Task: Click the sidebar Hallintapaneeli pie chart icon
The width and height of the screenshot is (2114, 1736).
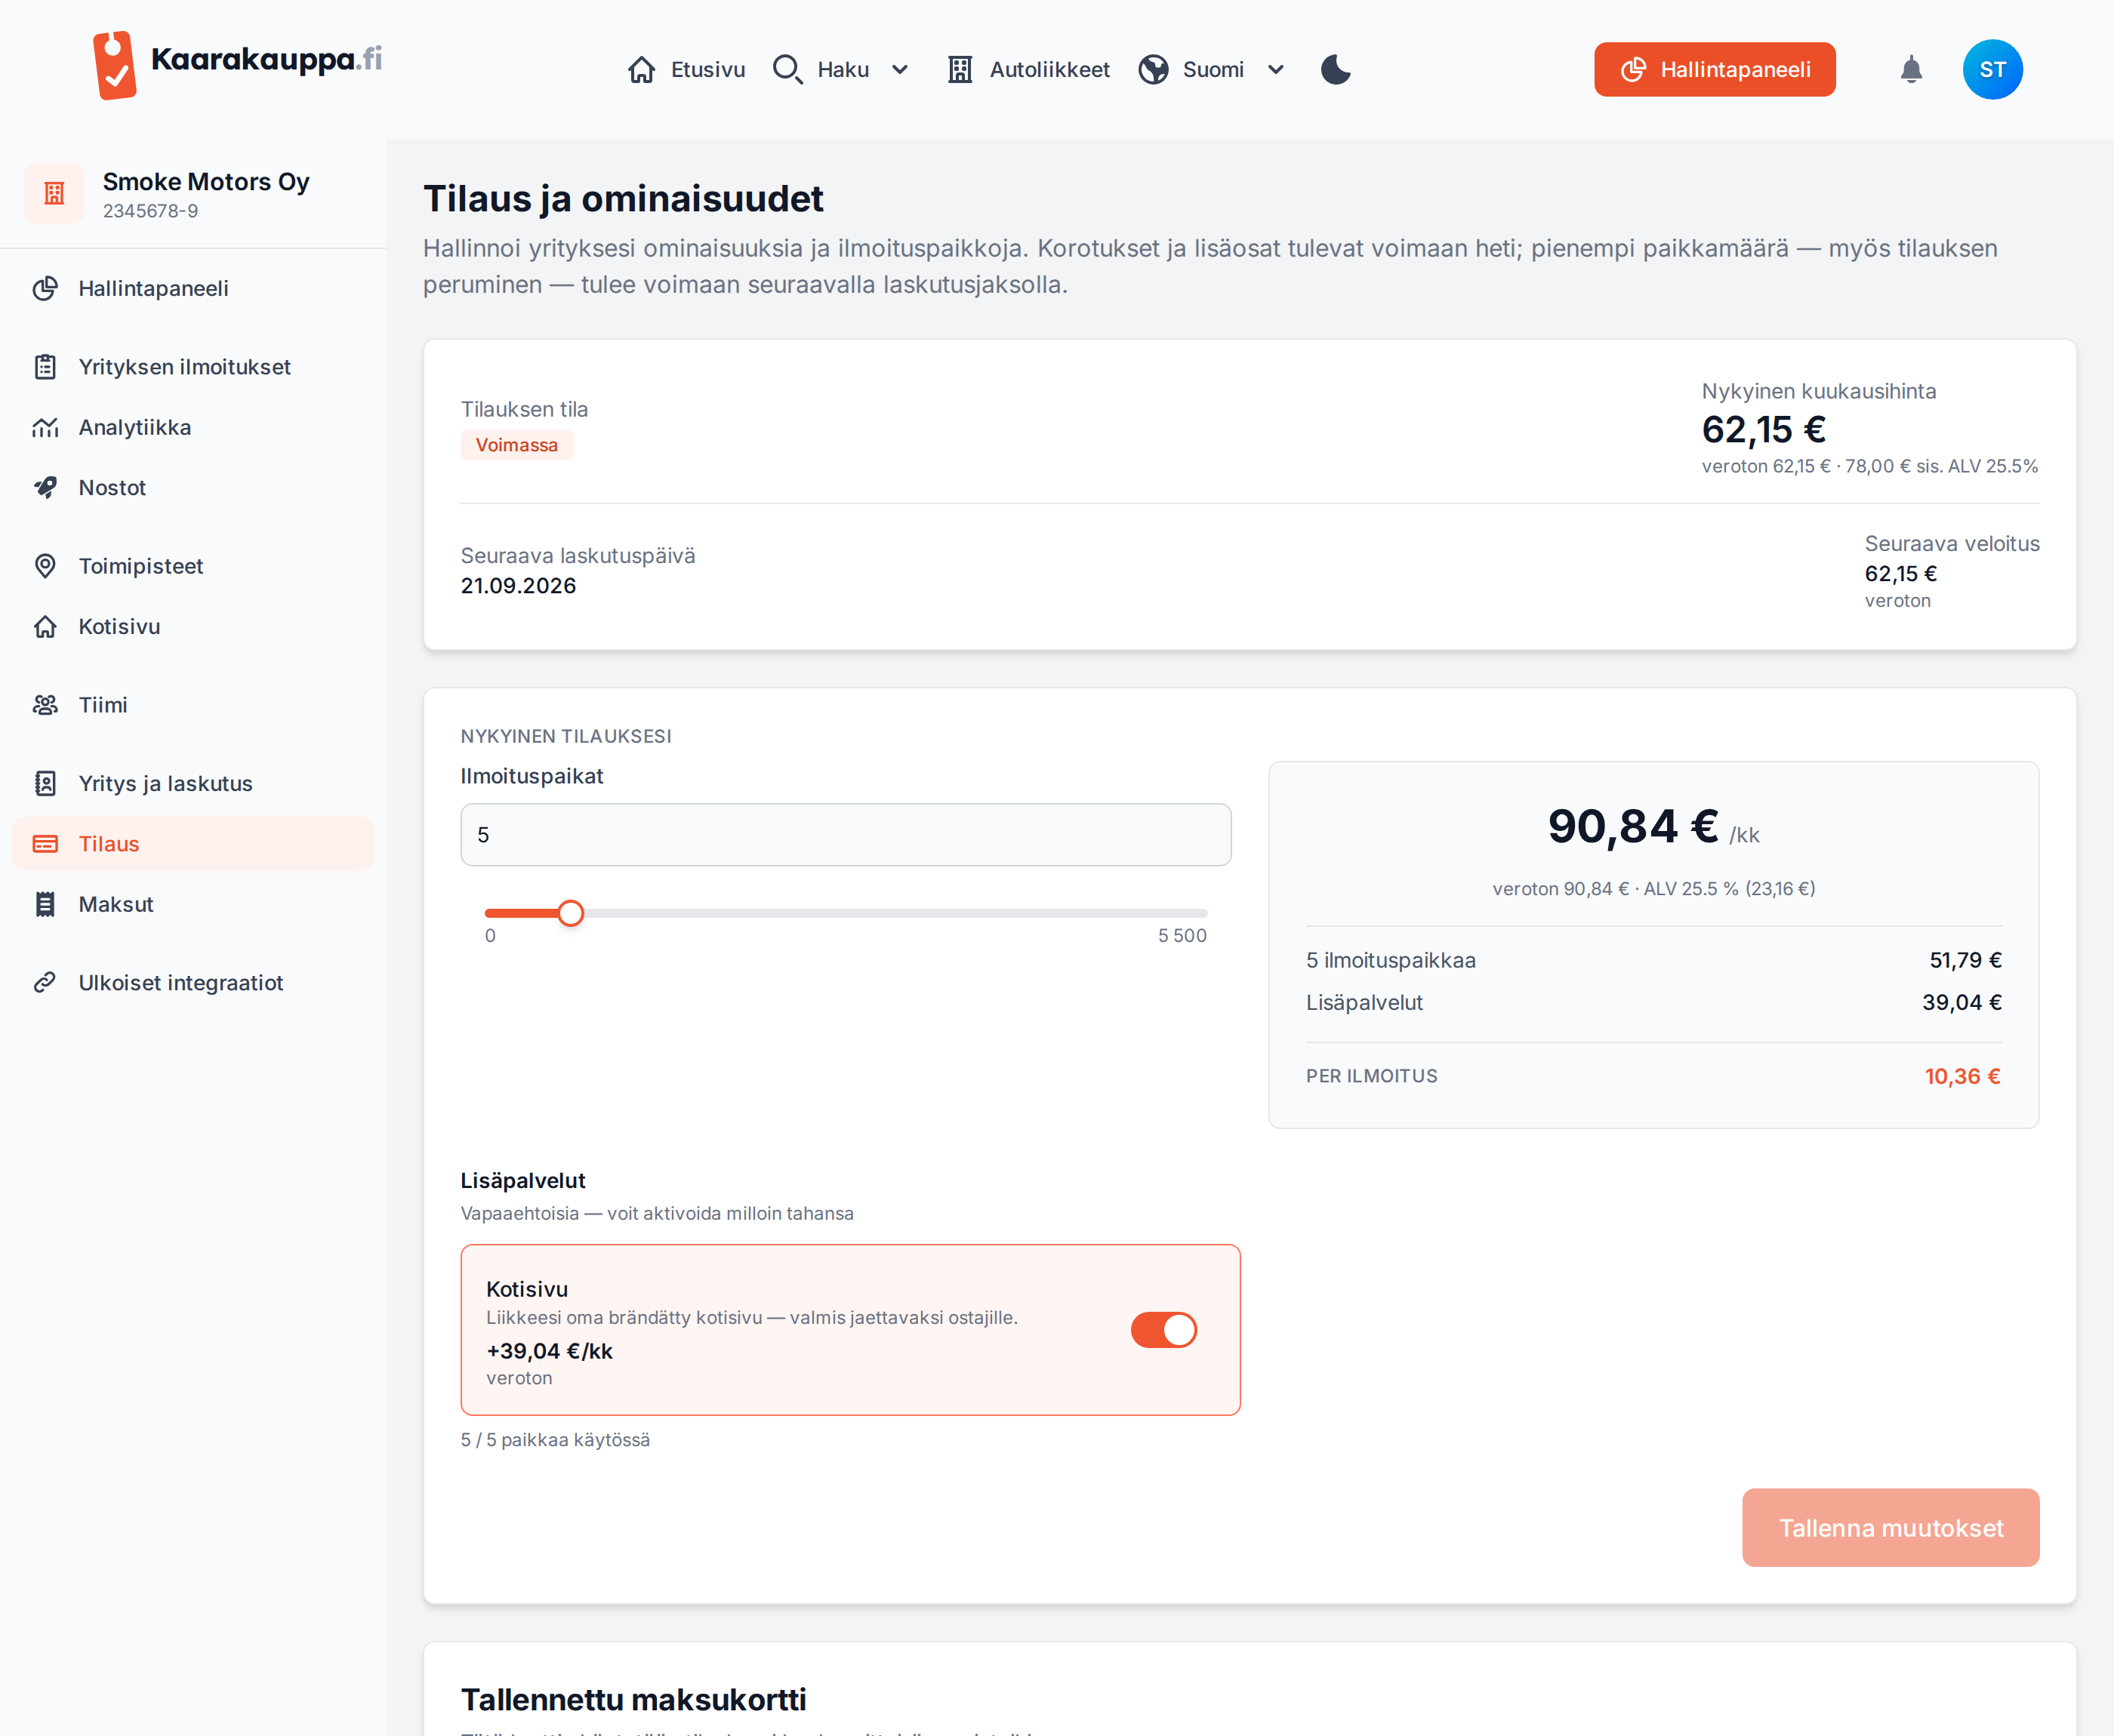Action: [x=45, y=289]
